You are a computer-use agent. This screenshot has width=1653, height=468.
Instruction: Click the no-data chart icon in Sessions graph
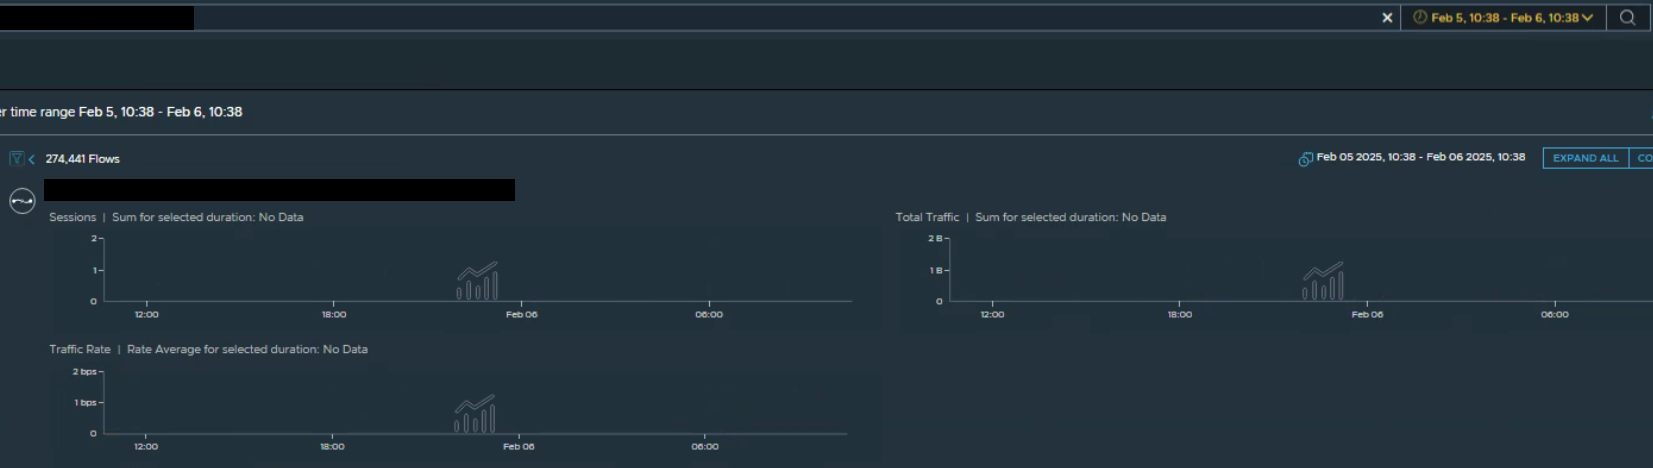coord(477,281)
